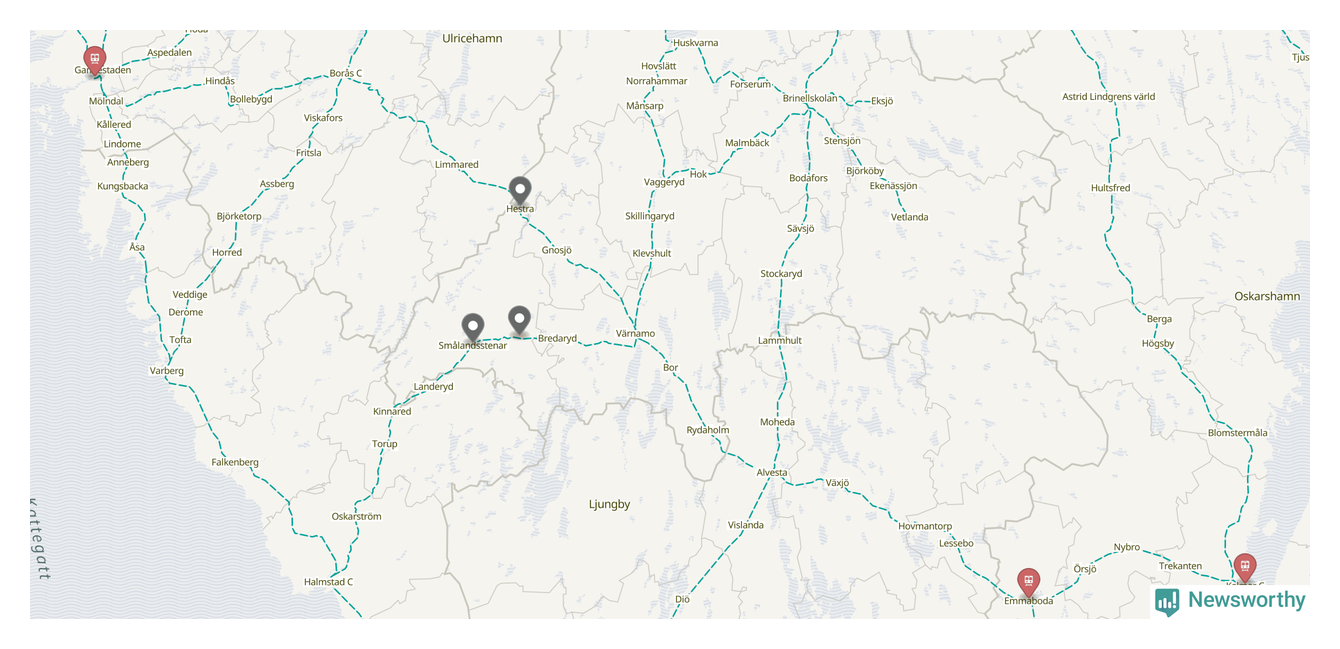Click the gray pin just west of Bredaryd

tap(519, 320)
